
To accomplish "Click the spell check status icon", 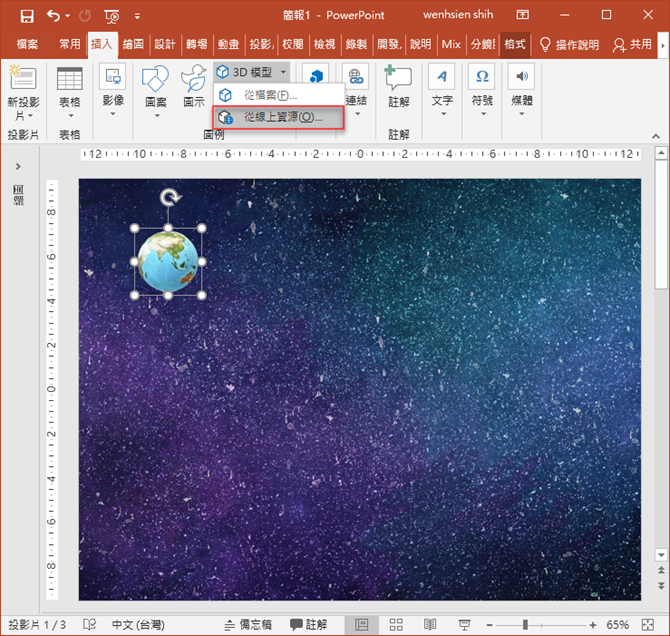I will tap(89, 625).
